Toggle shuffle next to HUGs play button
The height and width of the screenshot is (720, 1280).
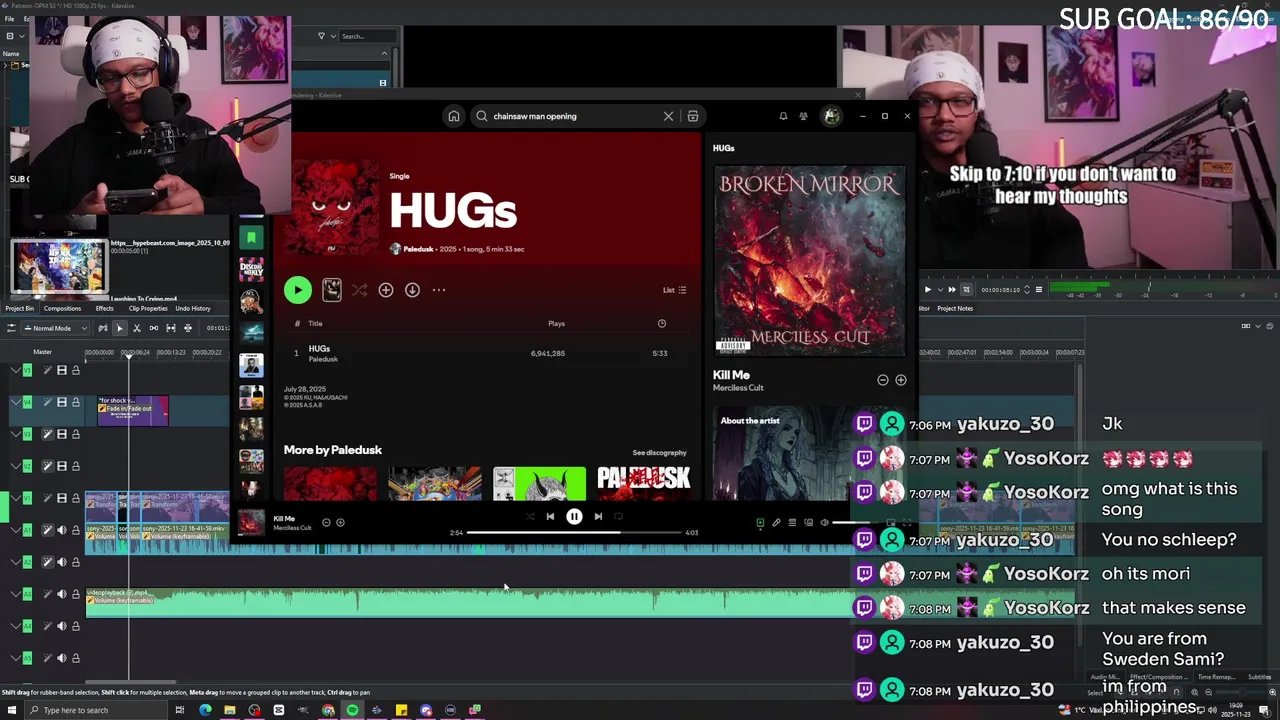[360, 290]
